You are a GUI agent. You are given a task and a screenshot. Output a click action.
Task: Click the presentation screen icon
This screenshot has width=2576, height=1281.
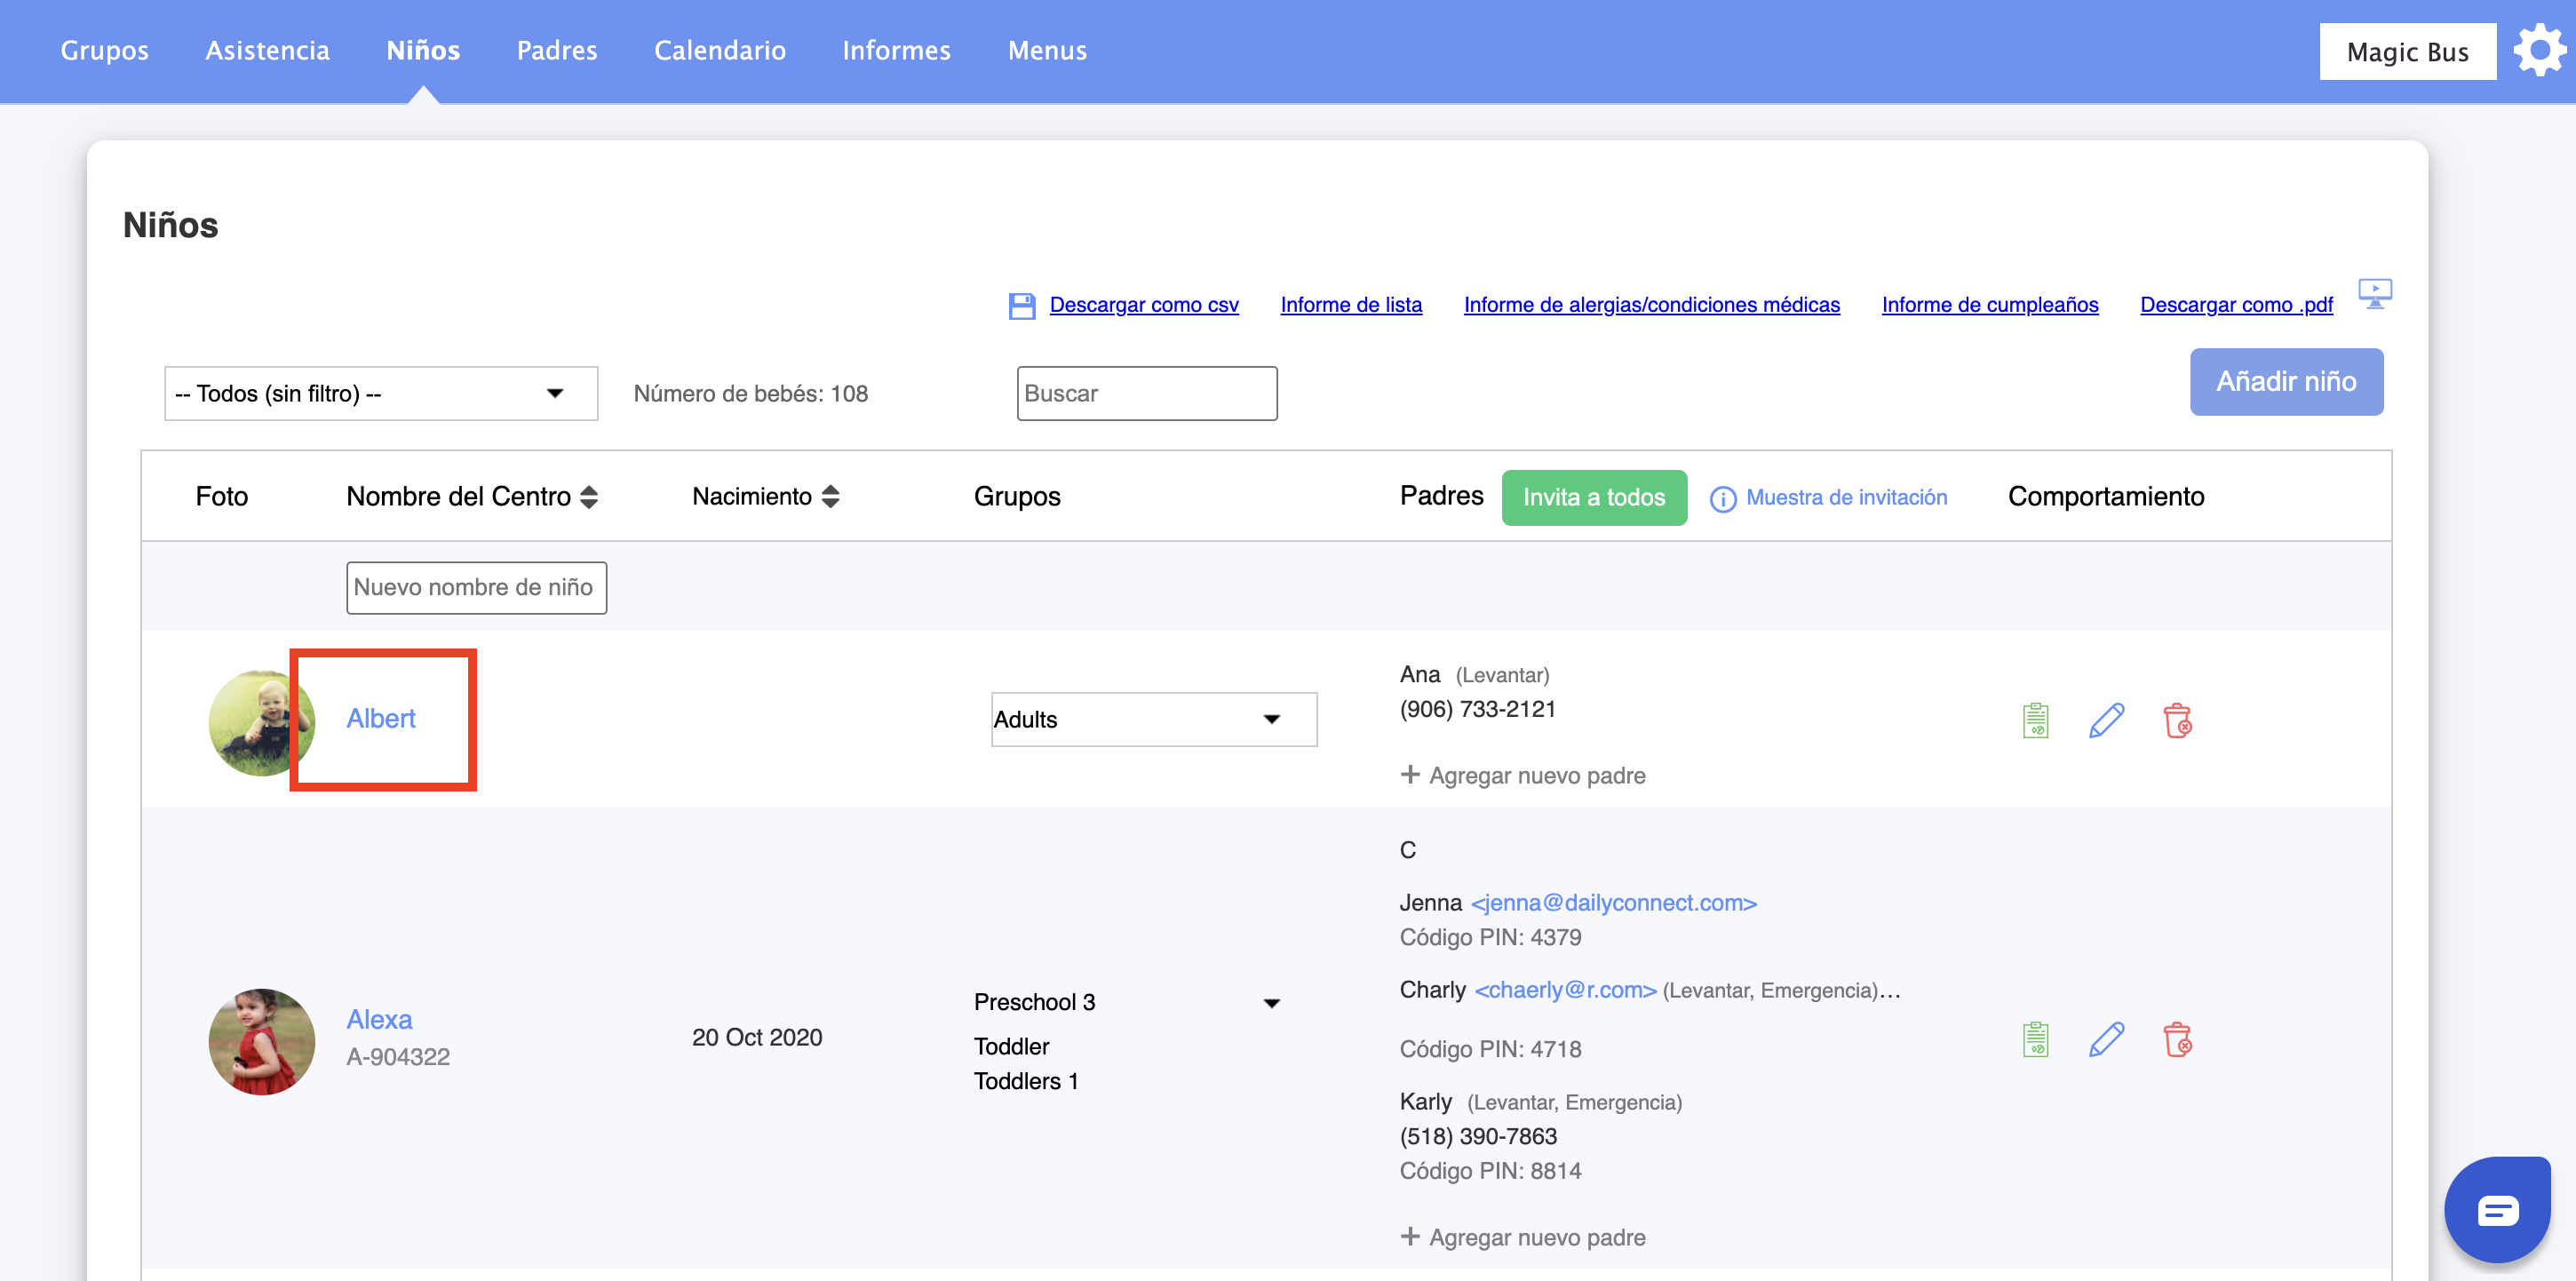(2374, 294)
